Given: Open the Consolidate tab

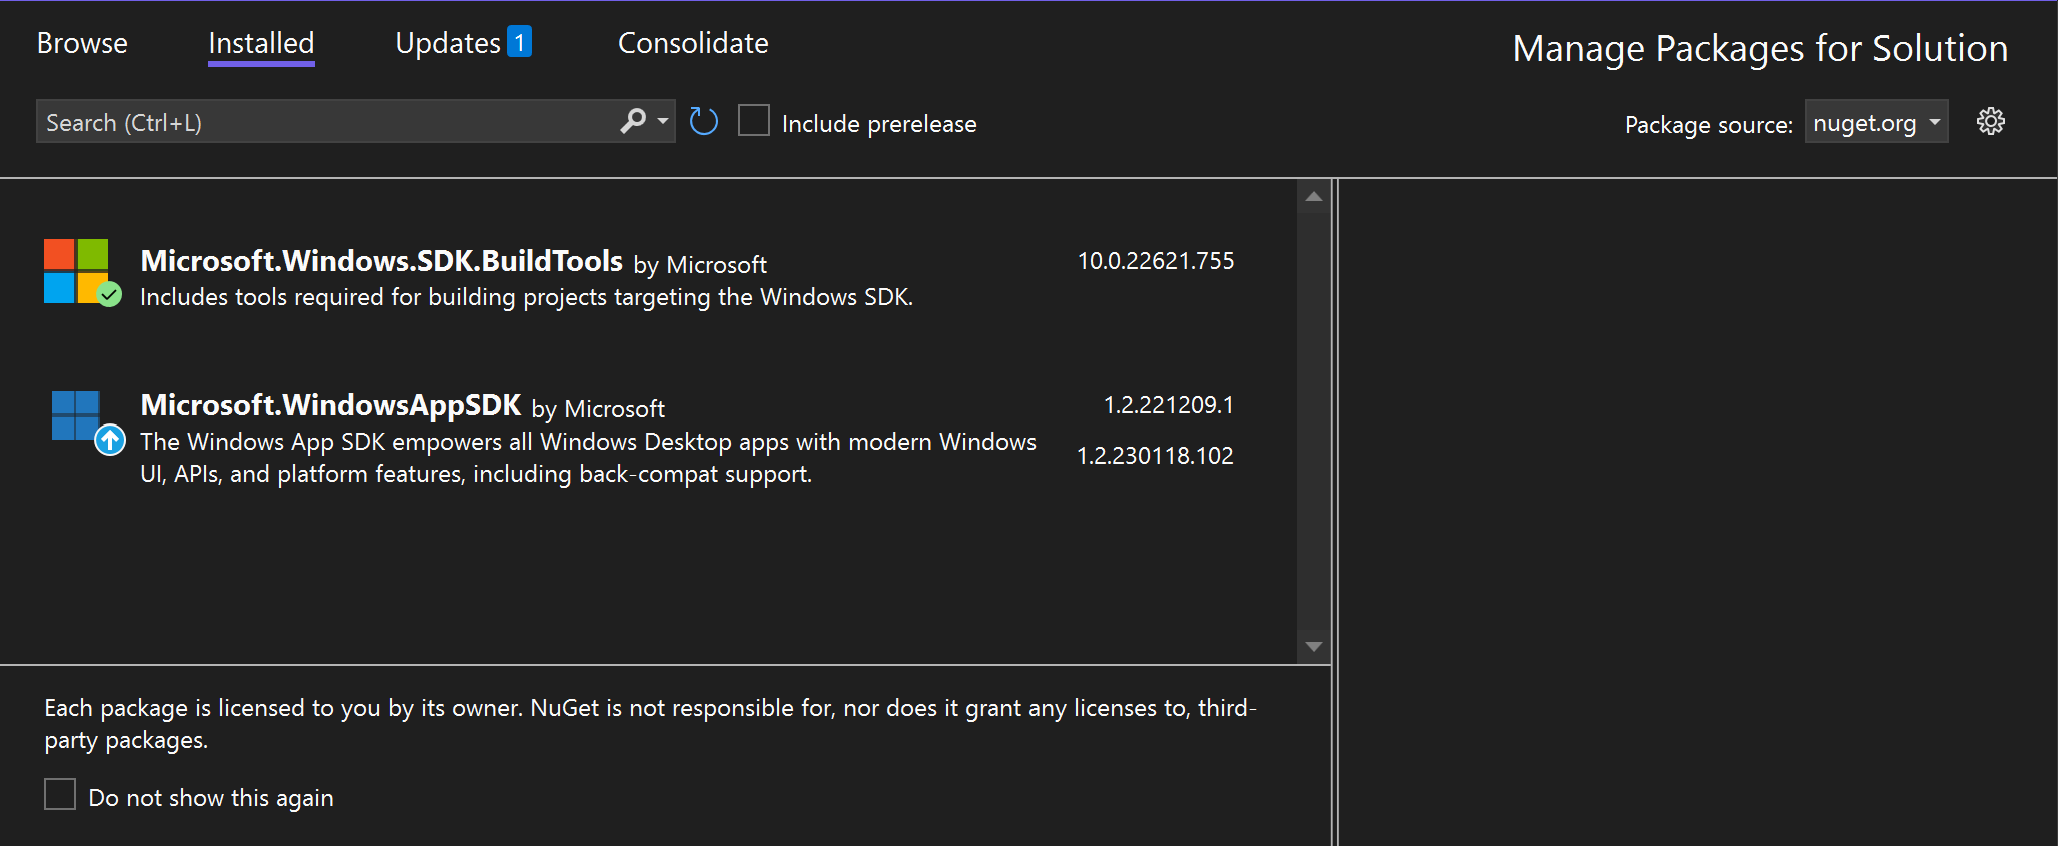Looking at the screenshot, I should coord(693,43).
